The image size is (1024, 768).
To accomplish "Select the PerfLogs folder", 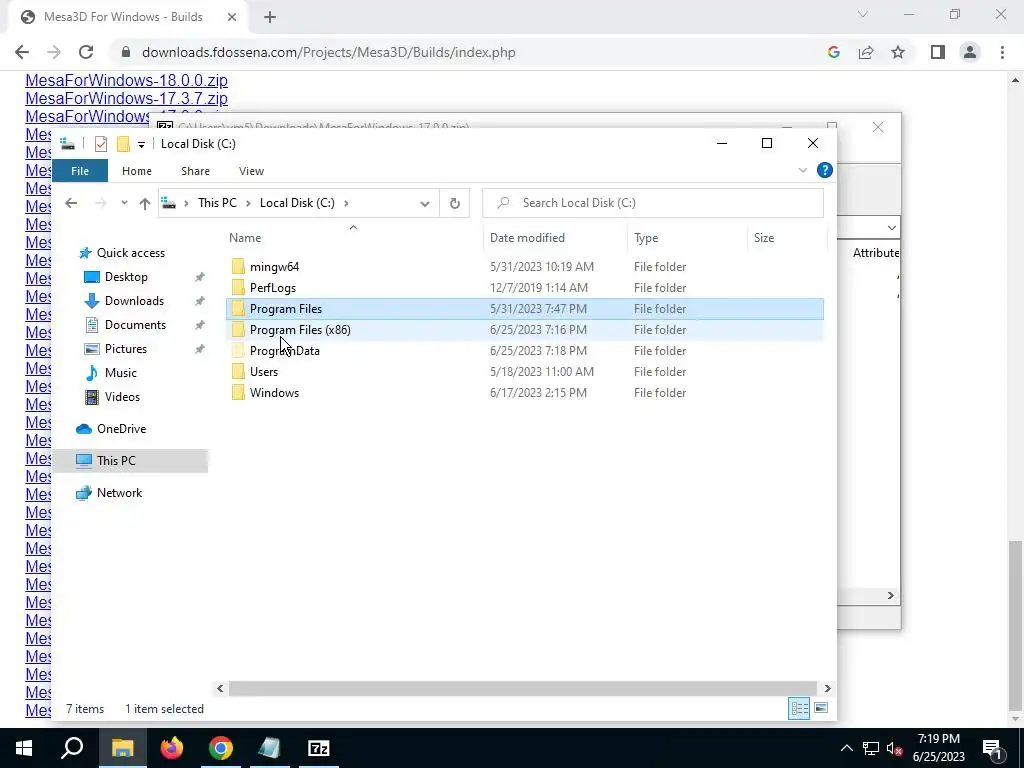I will click(x=272, y=288).
